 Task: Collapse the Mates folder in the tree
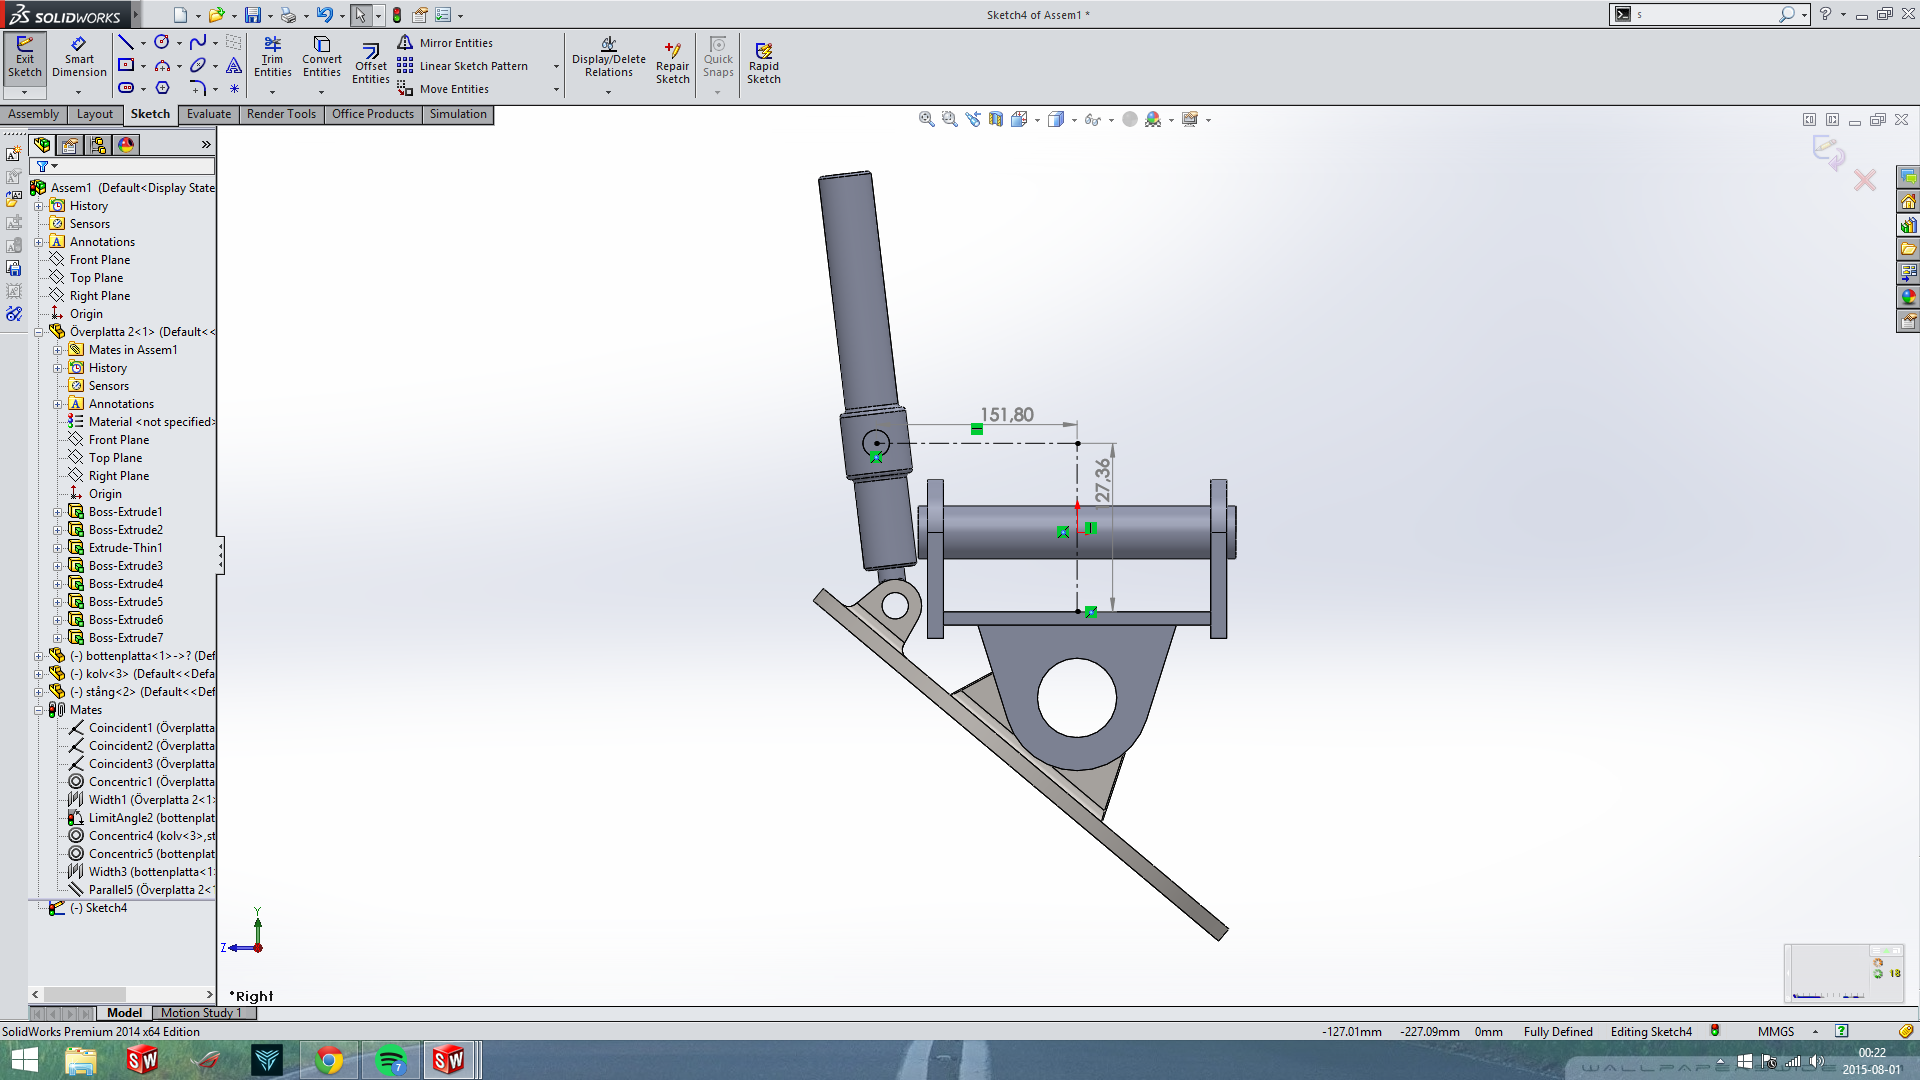(39, 710)
